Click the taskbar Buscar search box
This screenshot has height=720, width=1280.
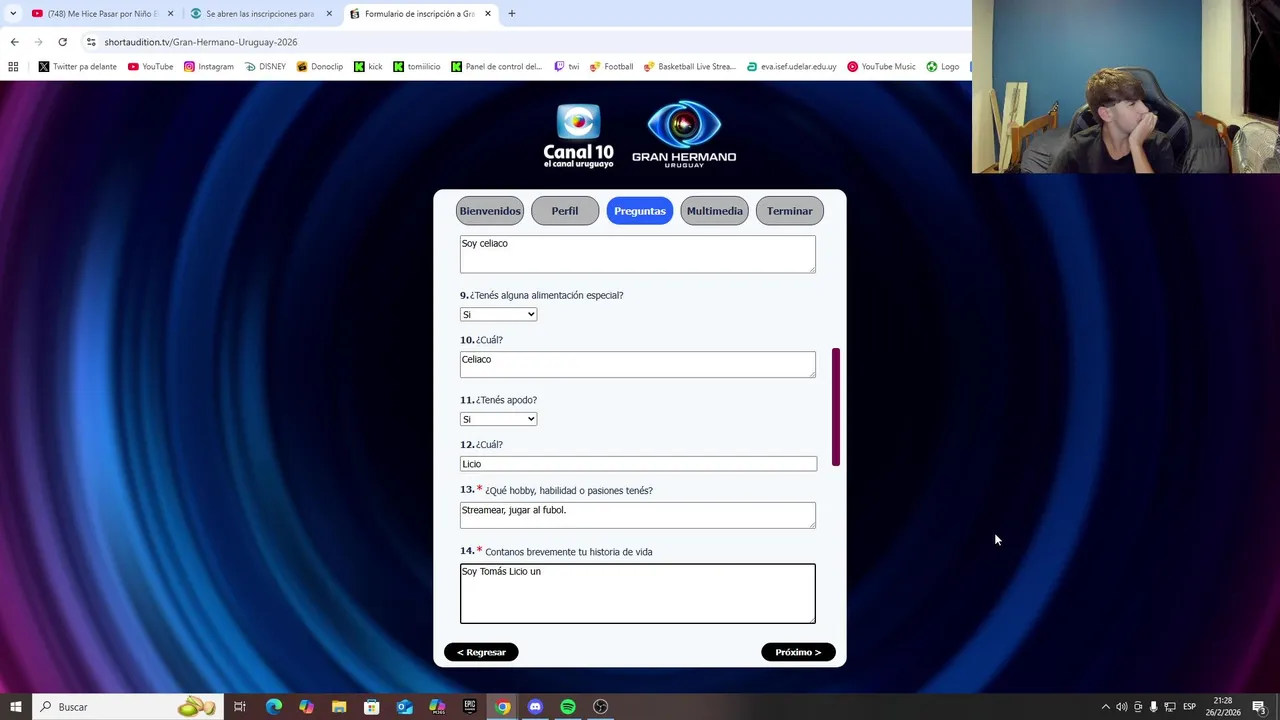pyautogui.click(x=127, y=707)
